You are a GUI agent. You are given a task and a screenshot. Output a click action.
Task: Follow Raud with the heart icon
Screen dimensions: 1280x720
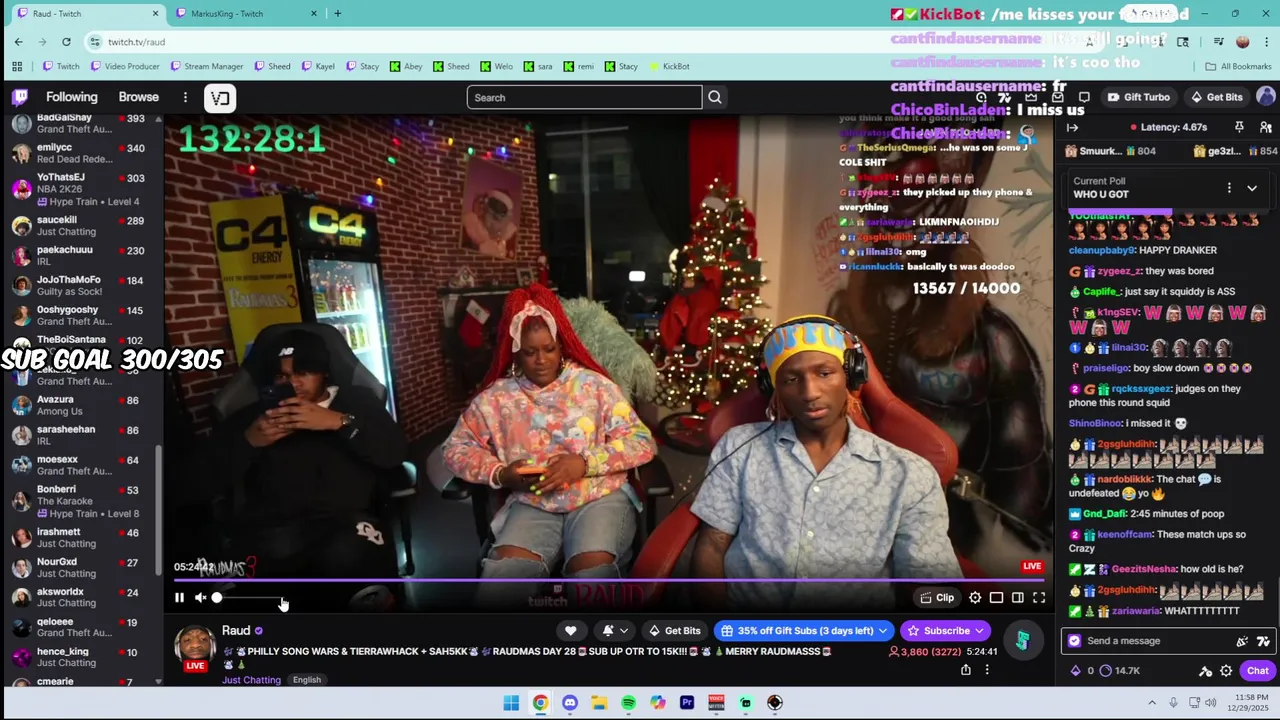[x=570, y=631]
